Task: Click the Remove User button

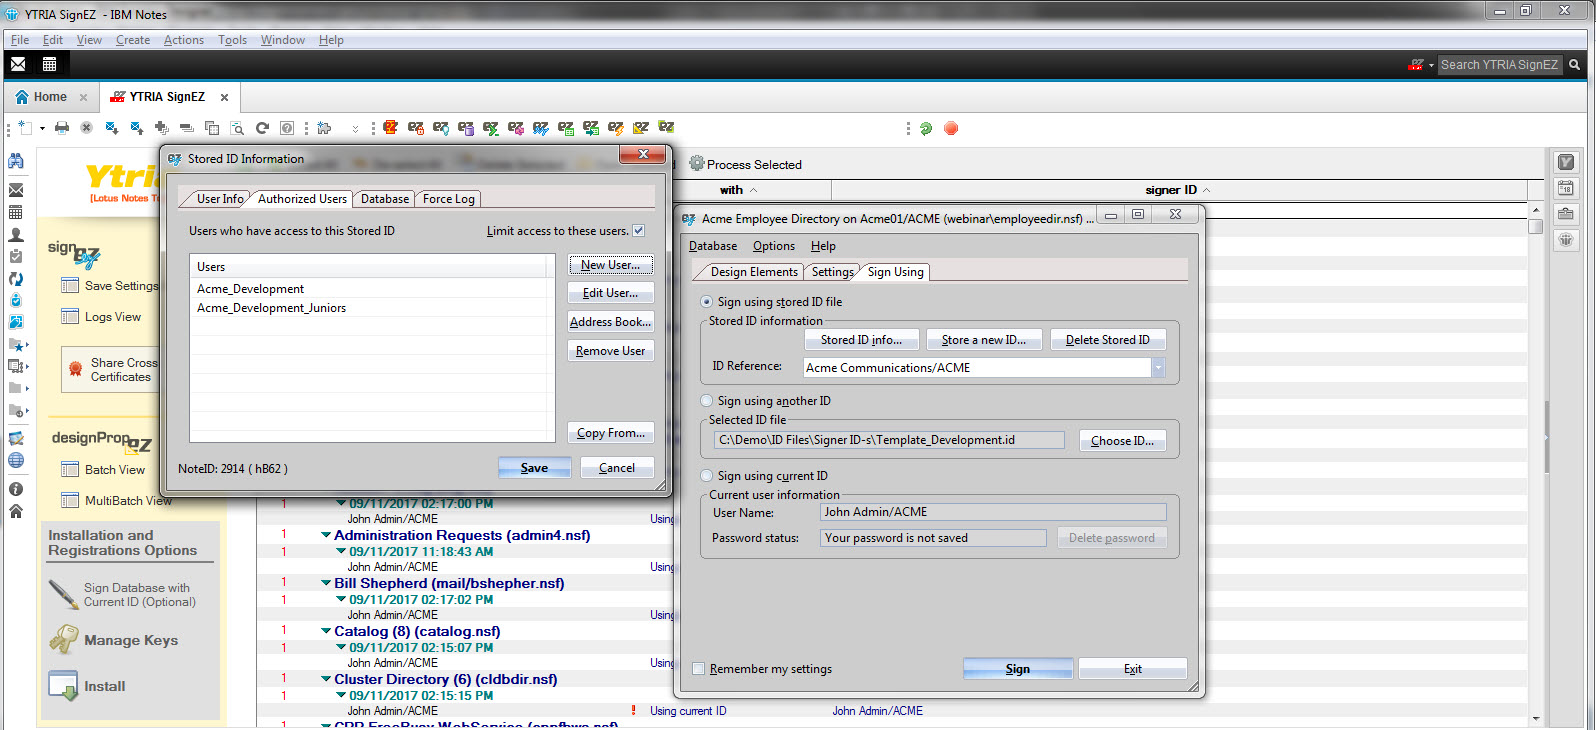Action: click(x=611, y=351)
